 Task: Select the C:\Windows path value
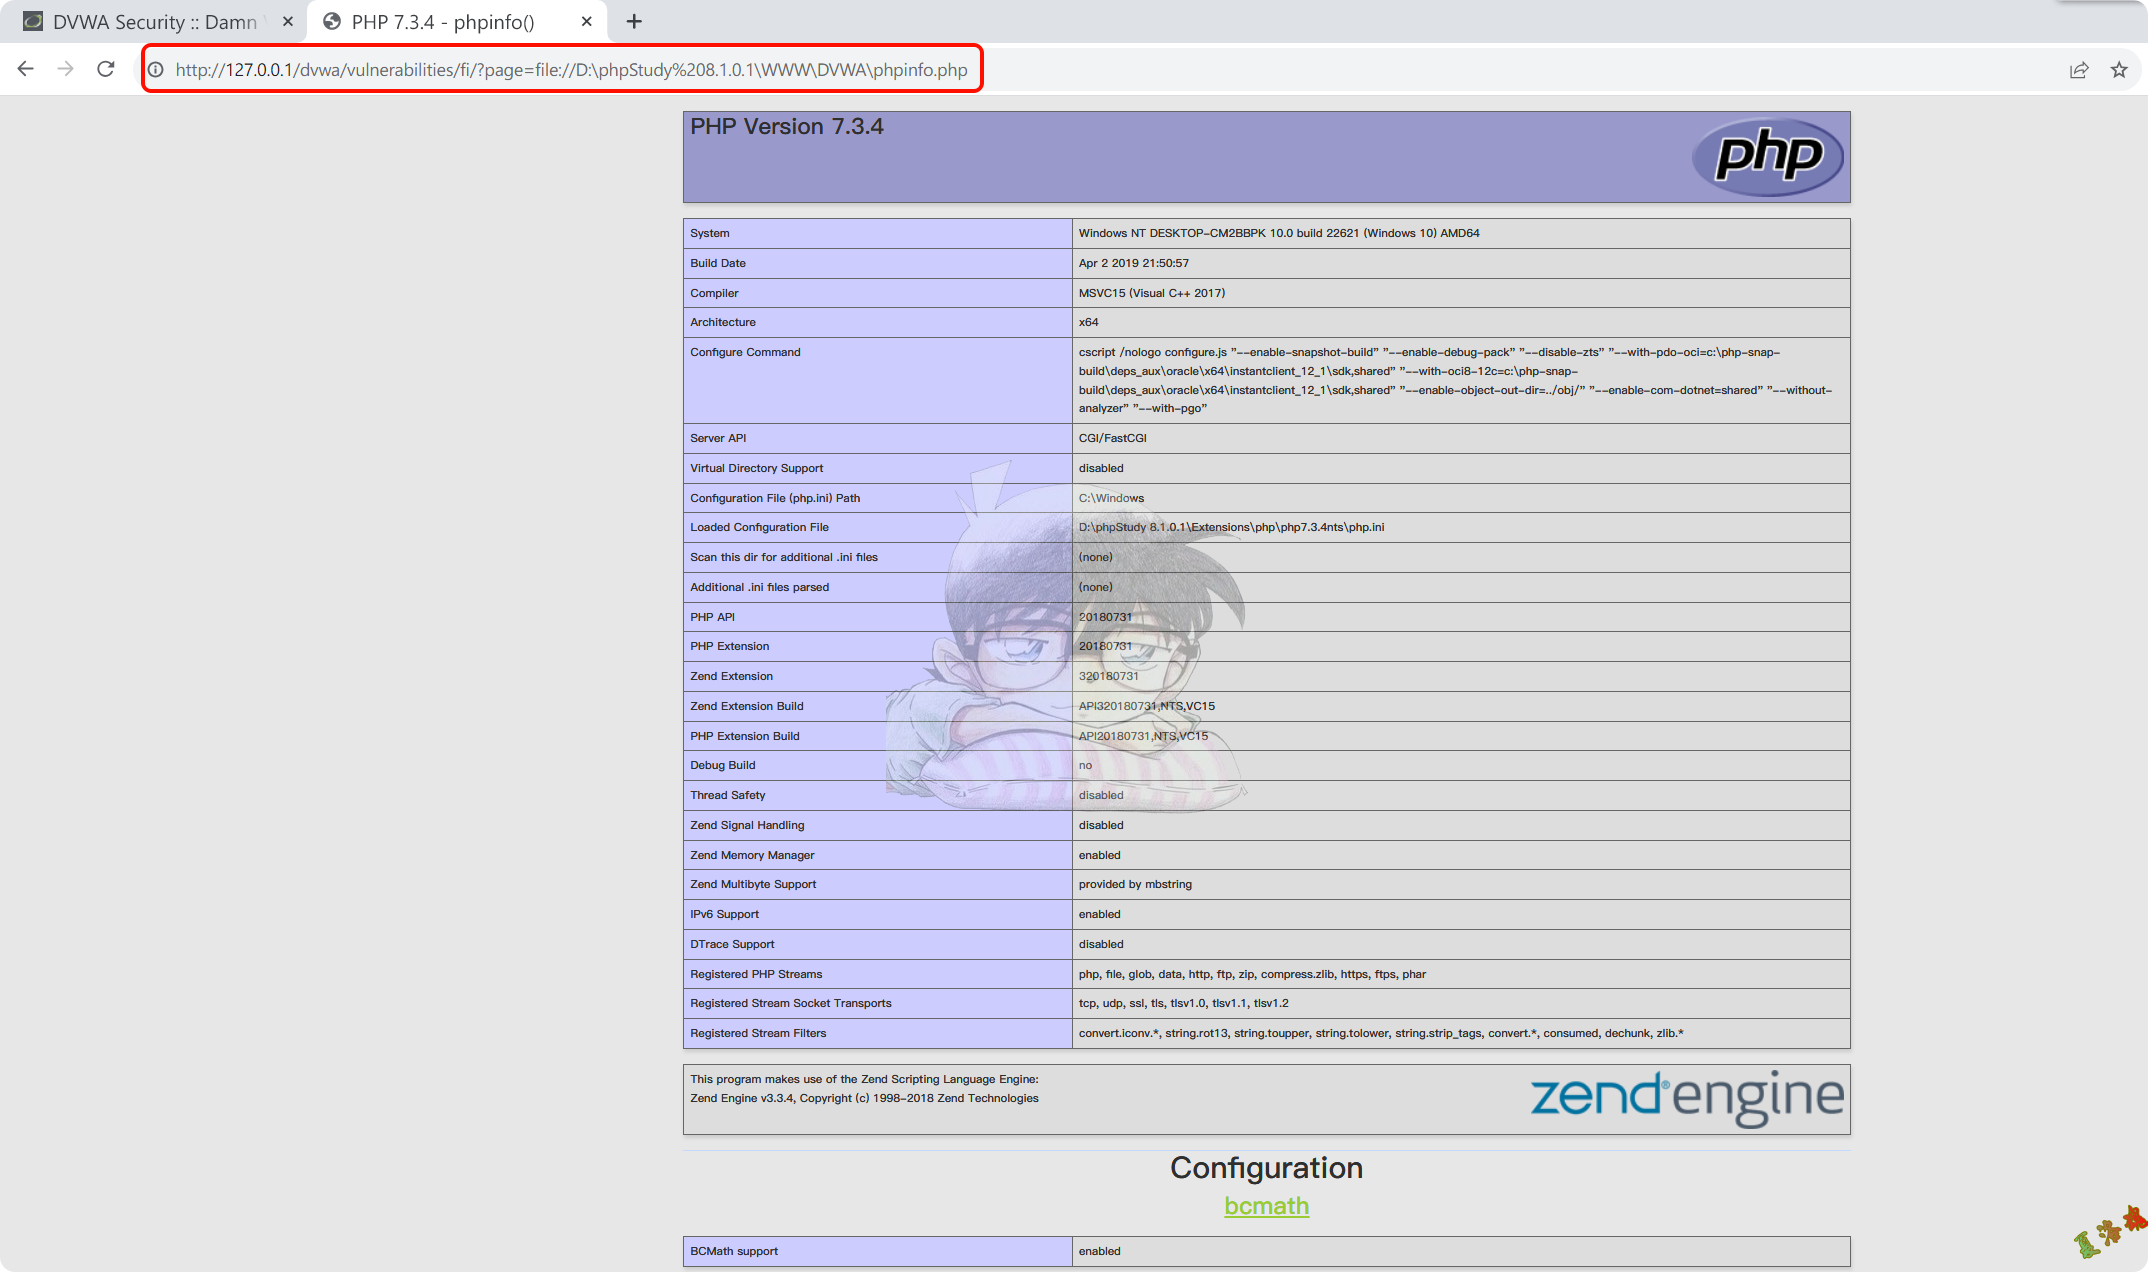point(1111,498)
